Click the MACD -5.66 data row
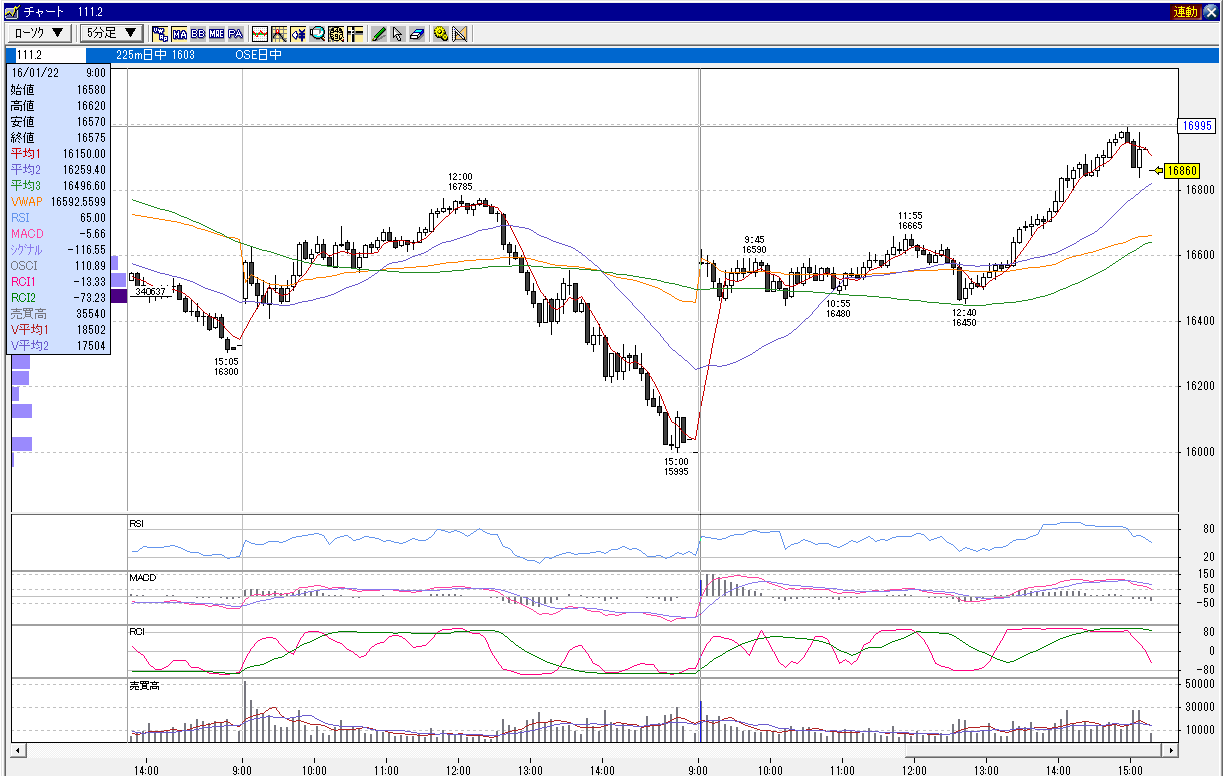Viewport: 1225px width, 776px height. [58, 234]
